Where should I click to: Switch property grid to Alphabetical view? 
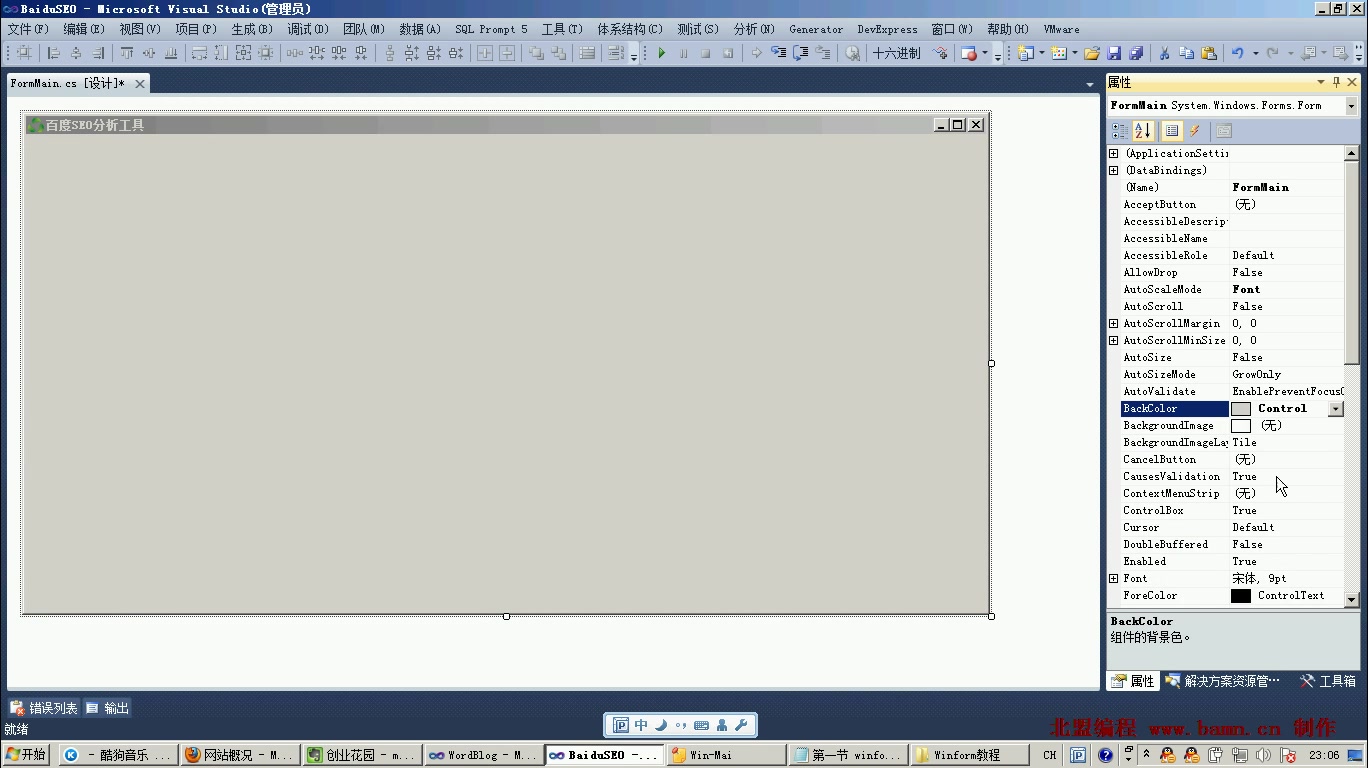tap(1144, 131)
